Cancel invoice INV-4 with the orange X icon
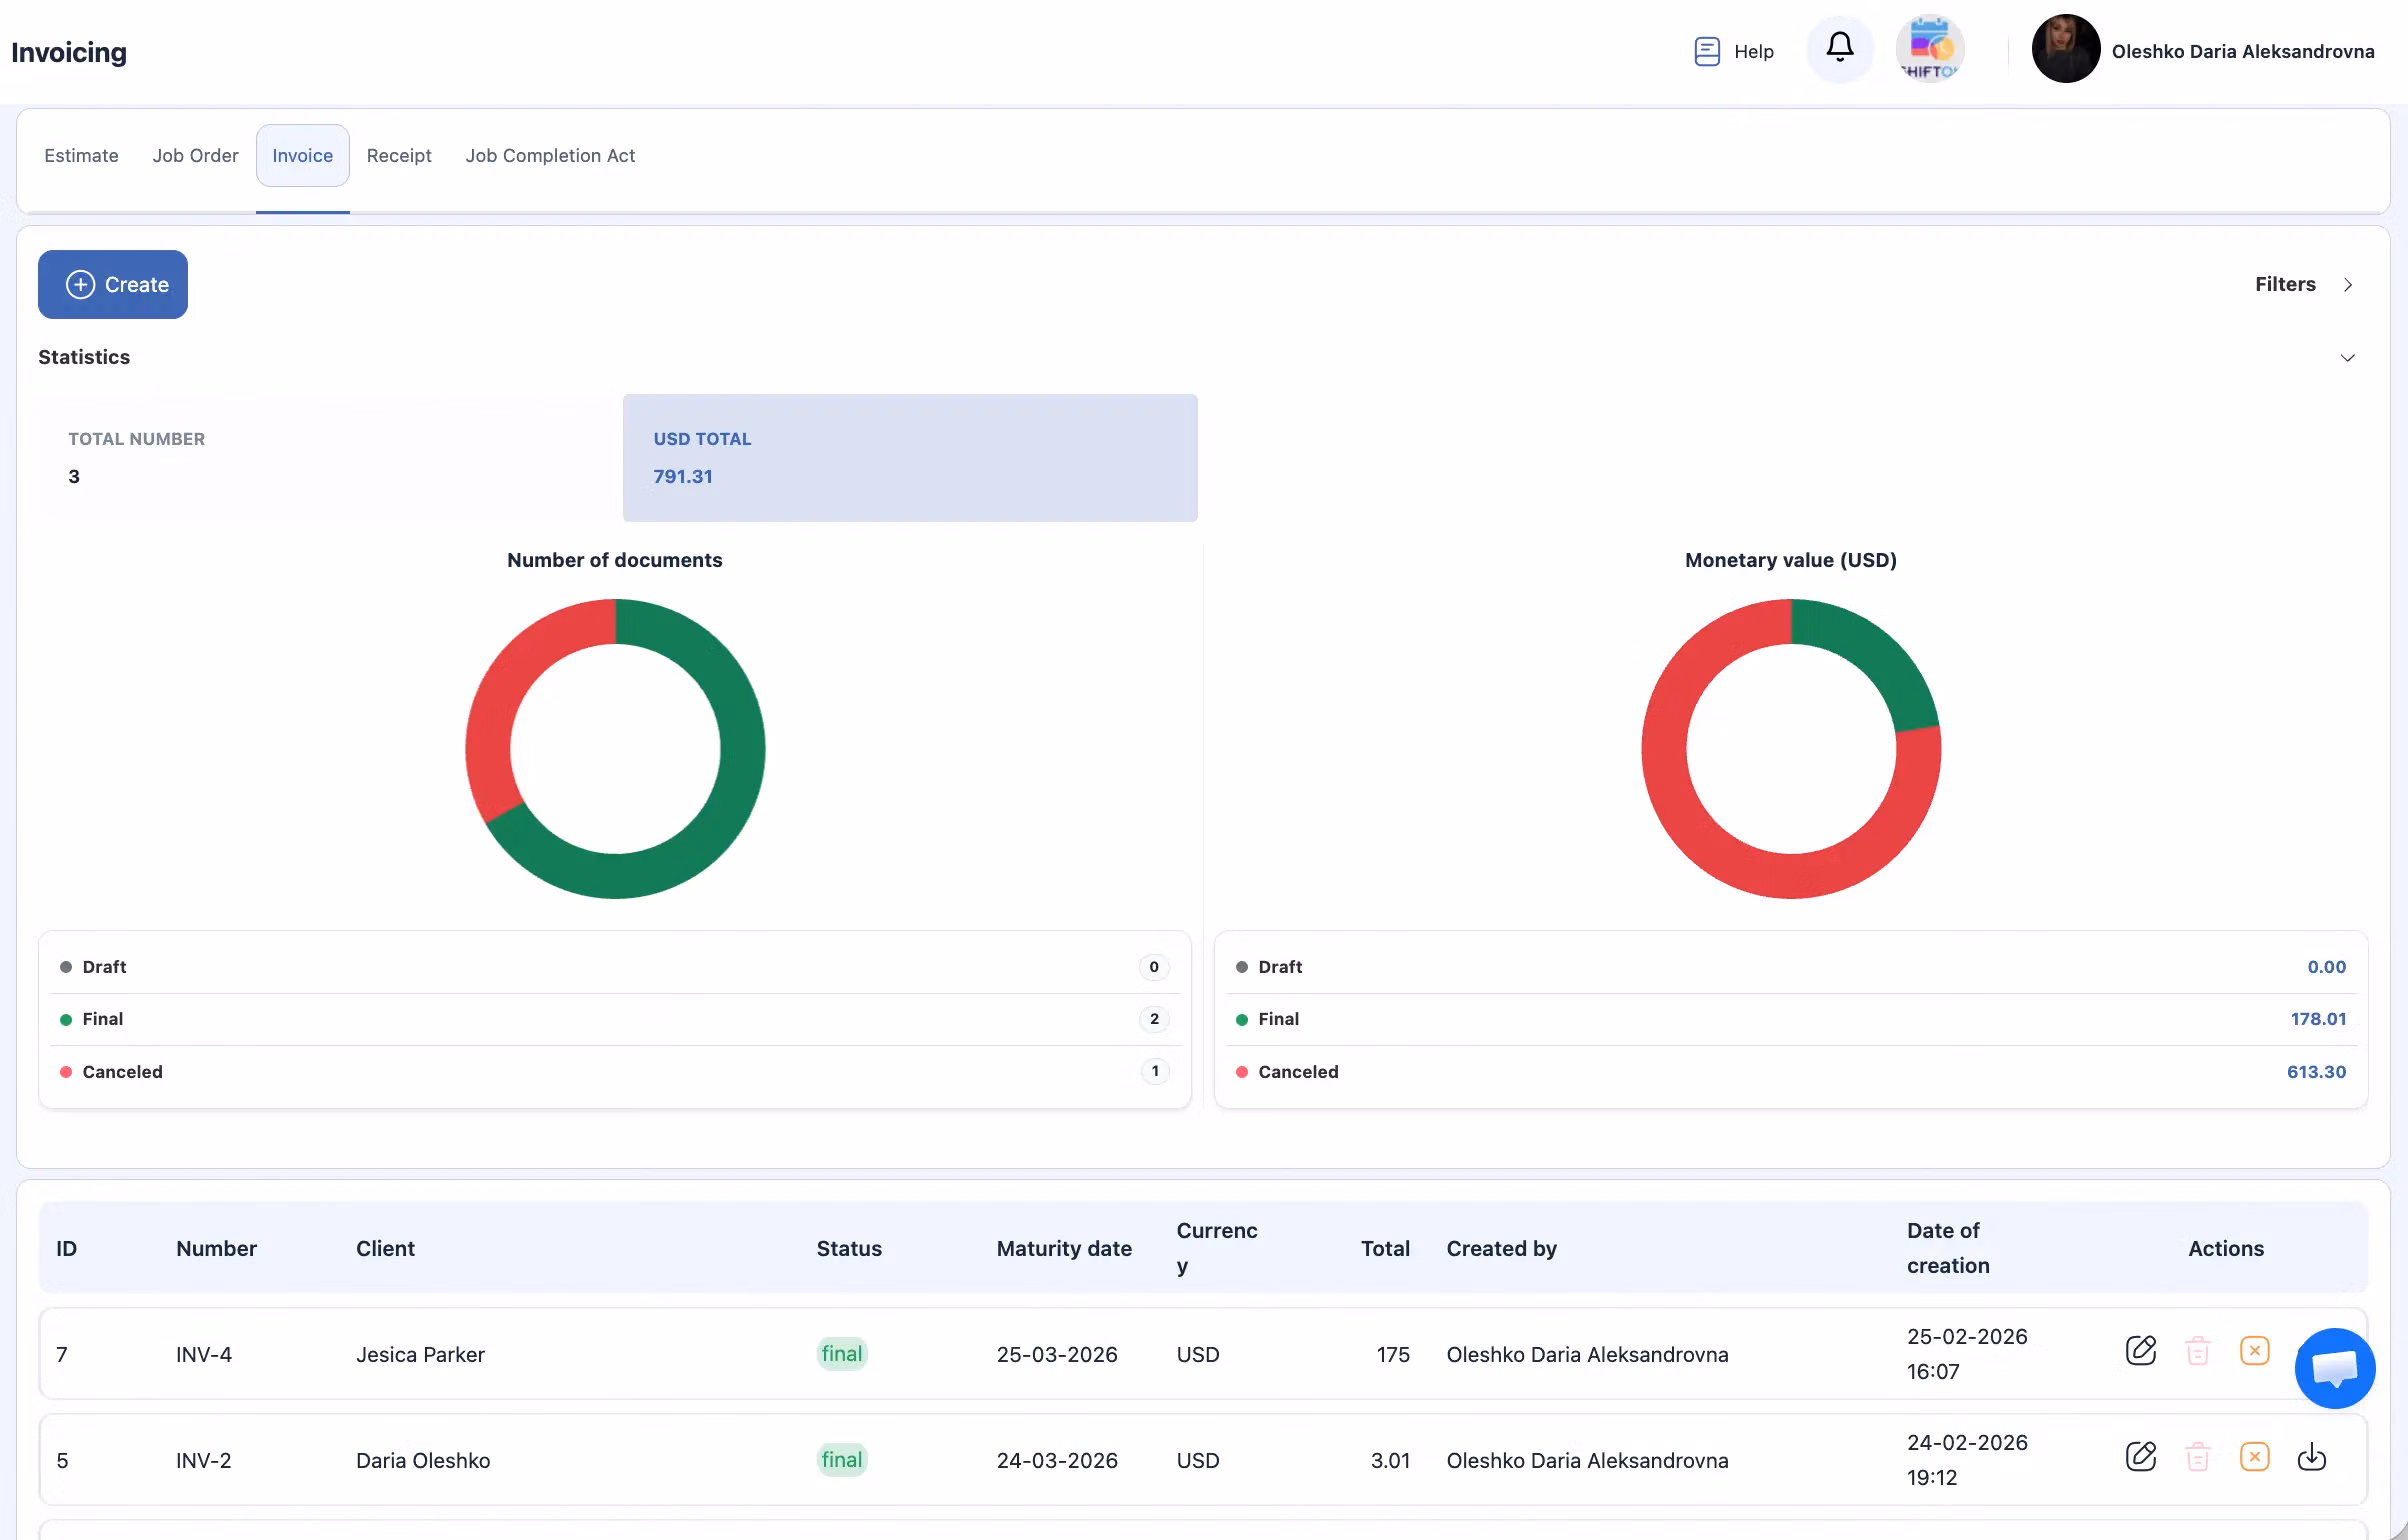The width and height of the screenshot is (2408, 1540). (2255, 1350)
